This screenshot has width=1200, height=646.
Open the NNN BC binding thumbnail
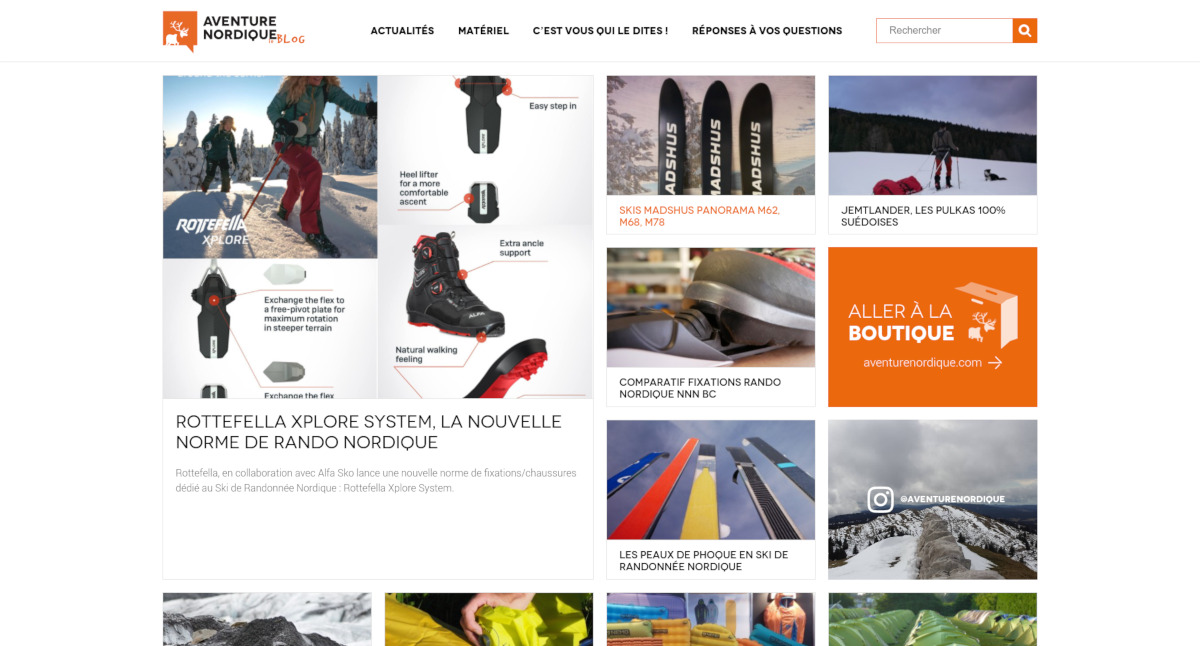[x=711, y=307]
